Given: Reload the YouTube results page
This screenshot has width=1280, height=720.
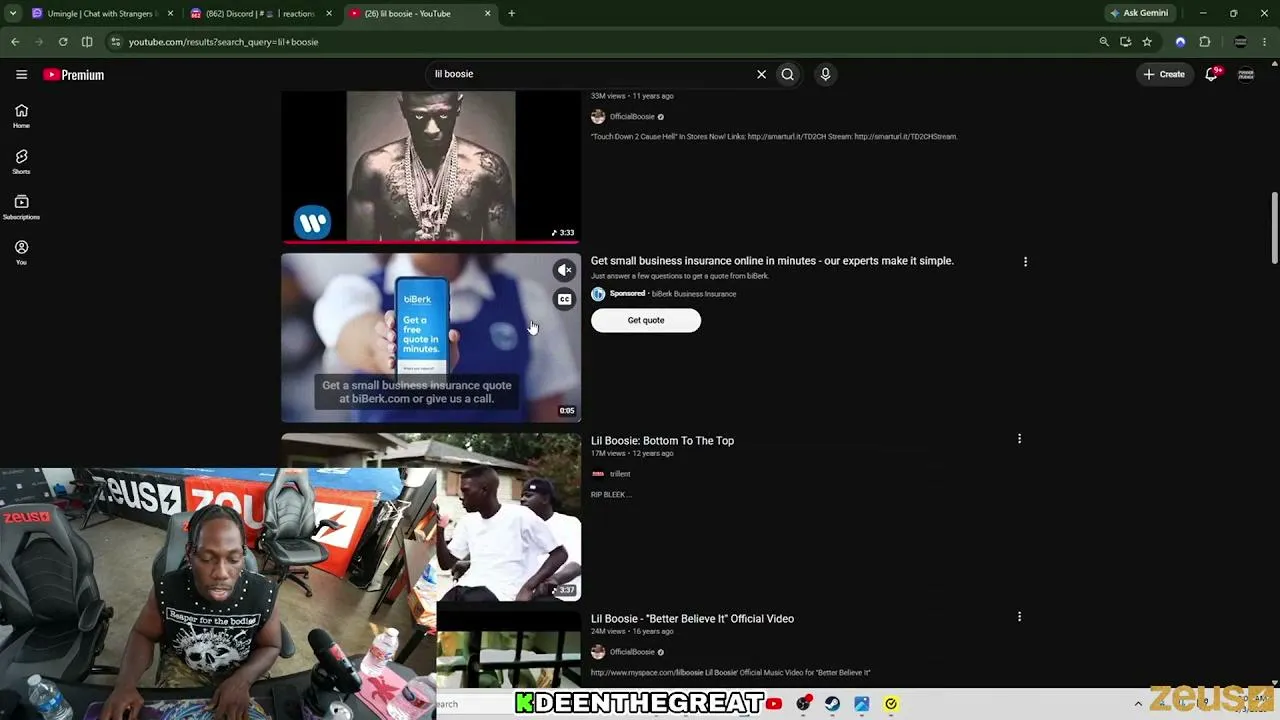Looking at the screenshot, I should [x=63, y=42].
